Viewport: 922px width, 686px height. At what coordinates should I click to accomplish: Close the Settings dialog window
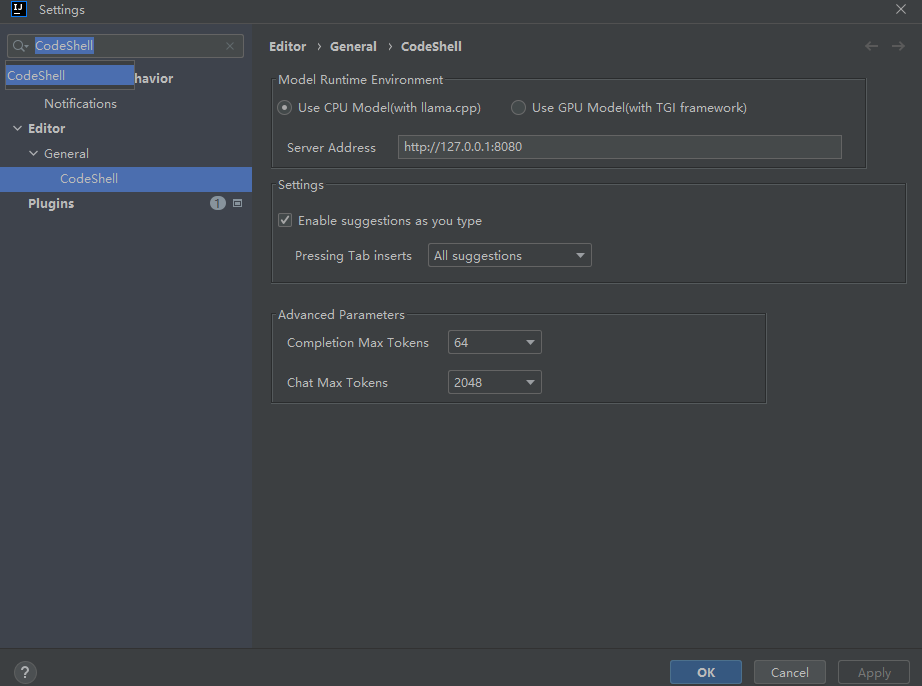coord(901,9)
